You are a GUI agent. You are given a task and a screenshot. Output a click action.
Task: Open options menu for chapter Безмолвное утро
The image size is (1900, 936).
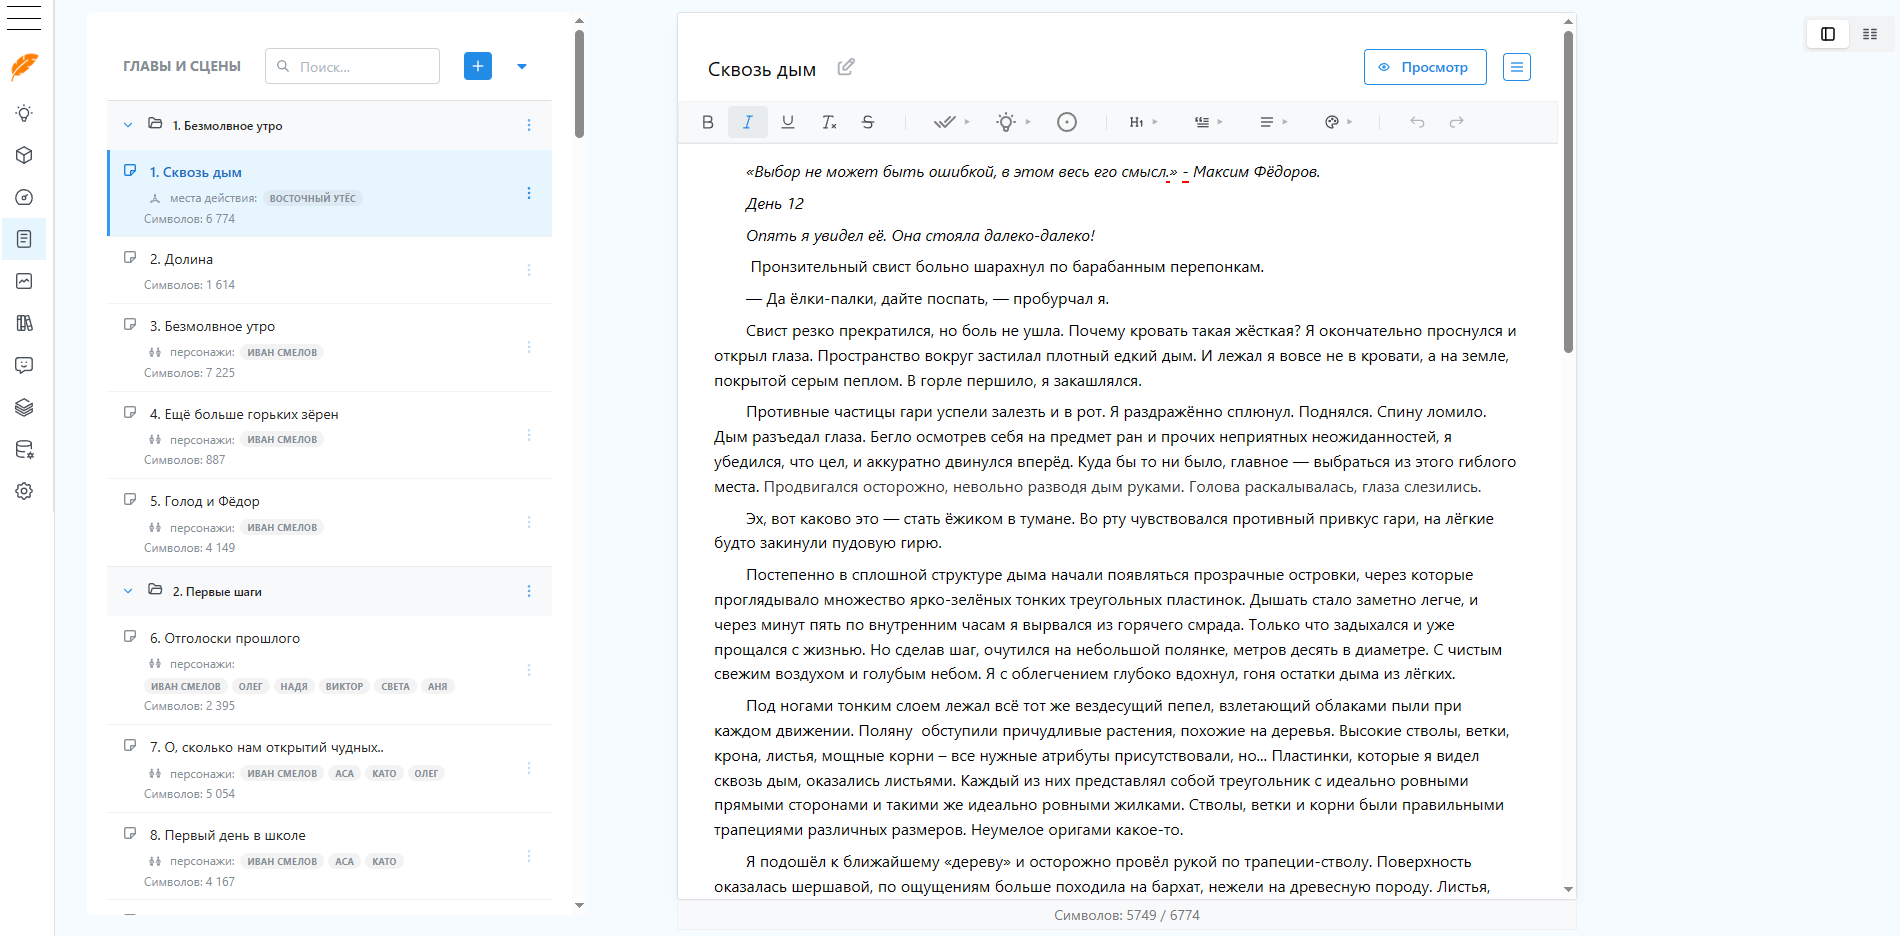529,125
